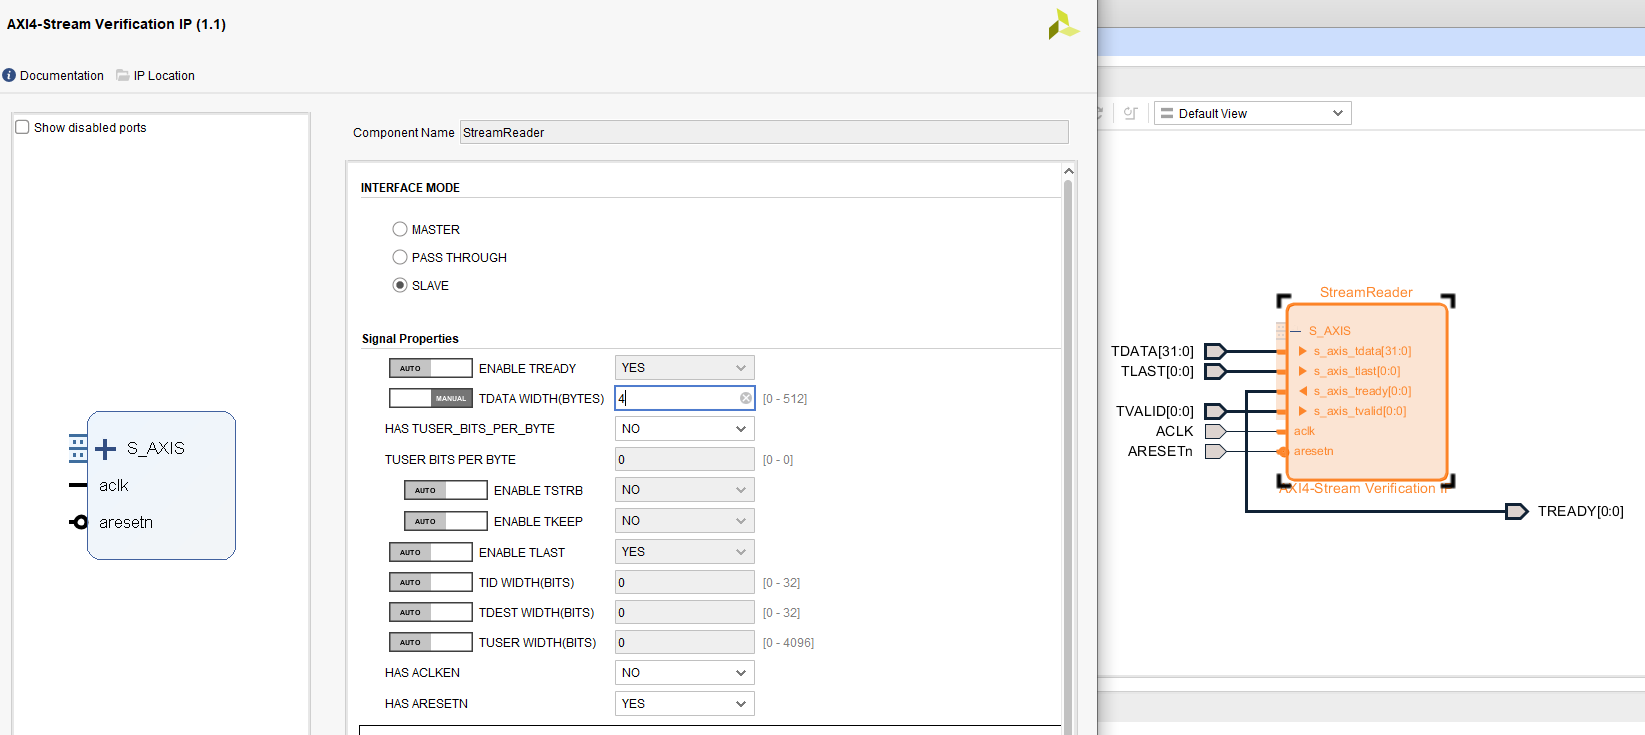Click the TUSER WIDTH(BITS) field
The height and width of the screenshot is (735, 1645).
tap(684, 642)
